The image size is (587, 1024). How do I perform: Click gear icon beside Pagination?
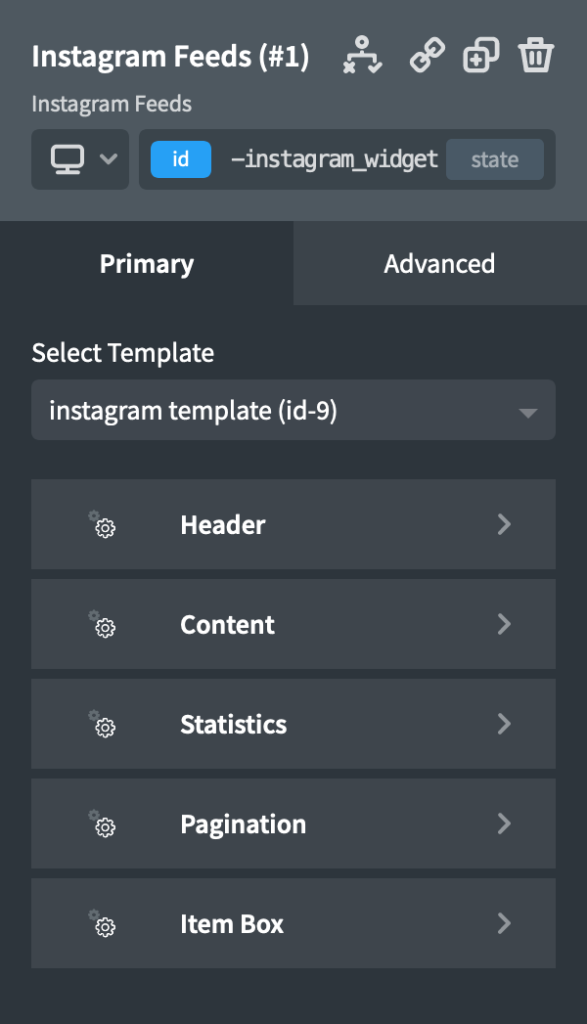pyautogui.click(x=103, y=824)
